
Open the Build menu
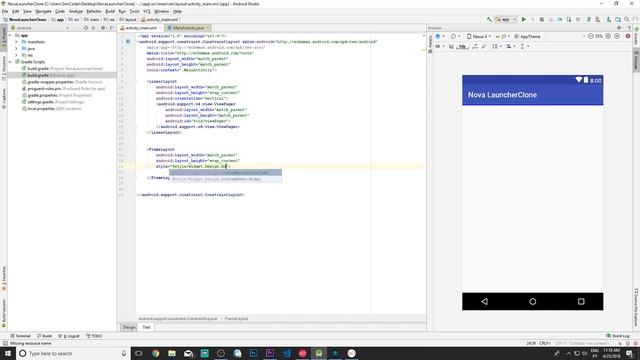[x=110, y=11]
